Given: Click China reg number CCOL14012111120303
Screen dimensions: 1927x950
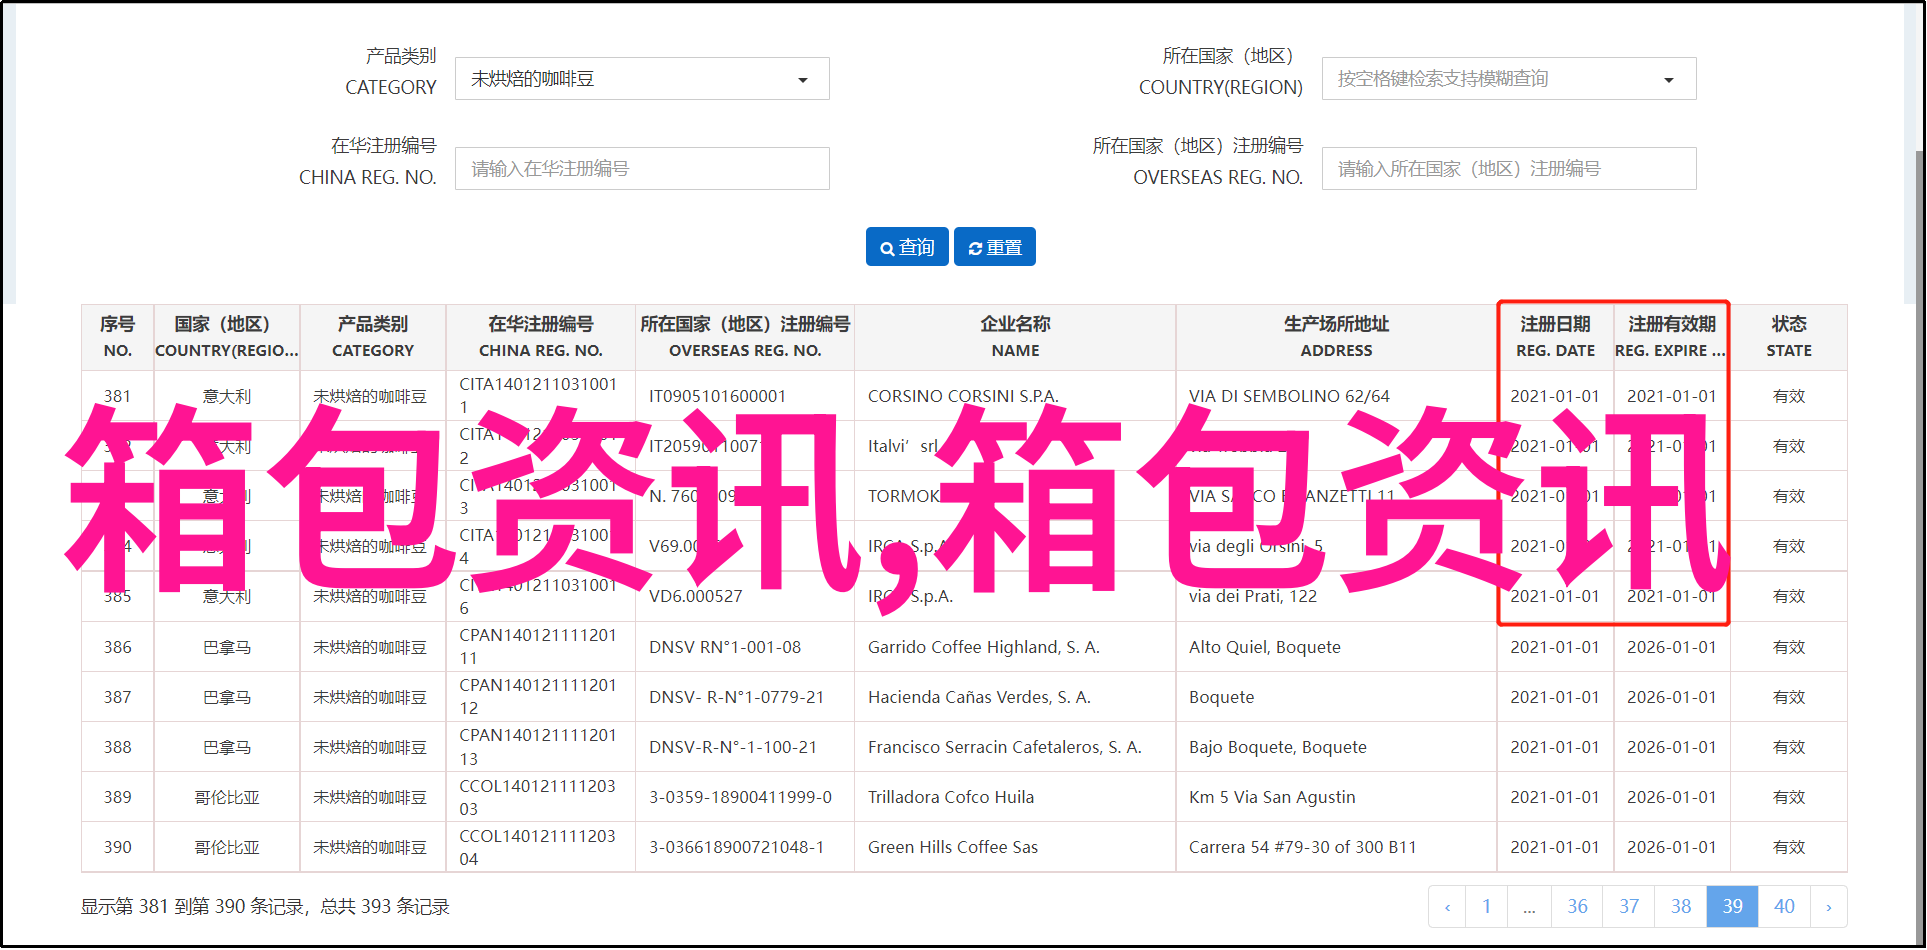Looking at the screenshot, I should 538,798.
